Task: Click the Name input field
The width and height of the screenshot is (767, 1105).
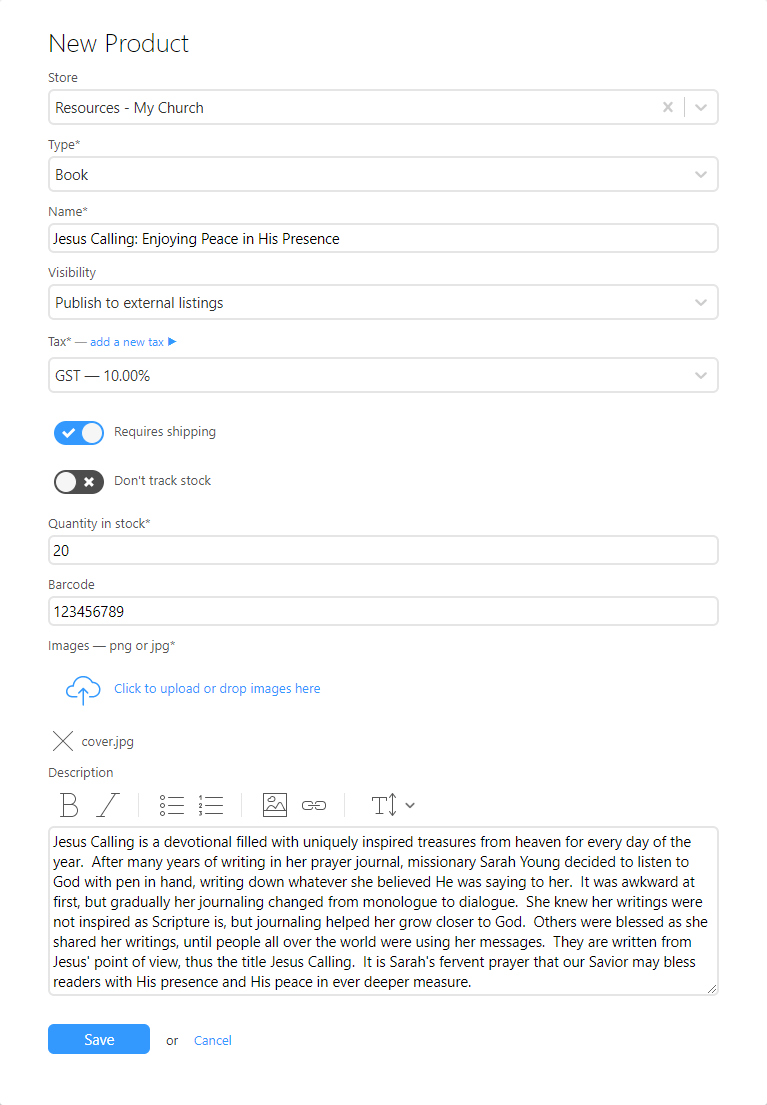Action: pyautogui.click(x=383, y=238)
